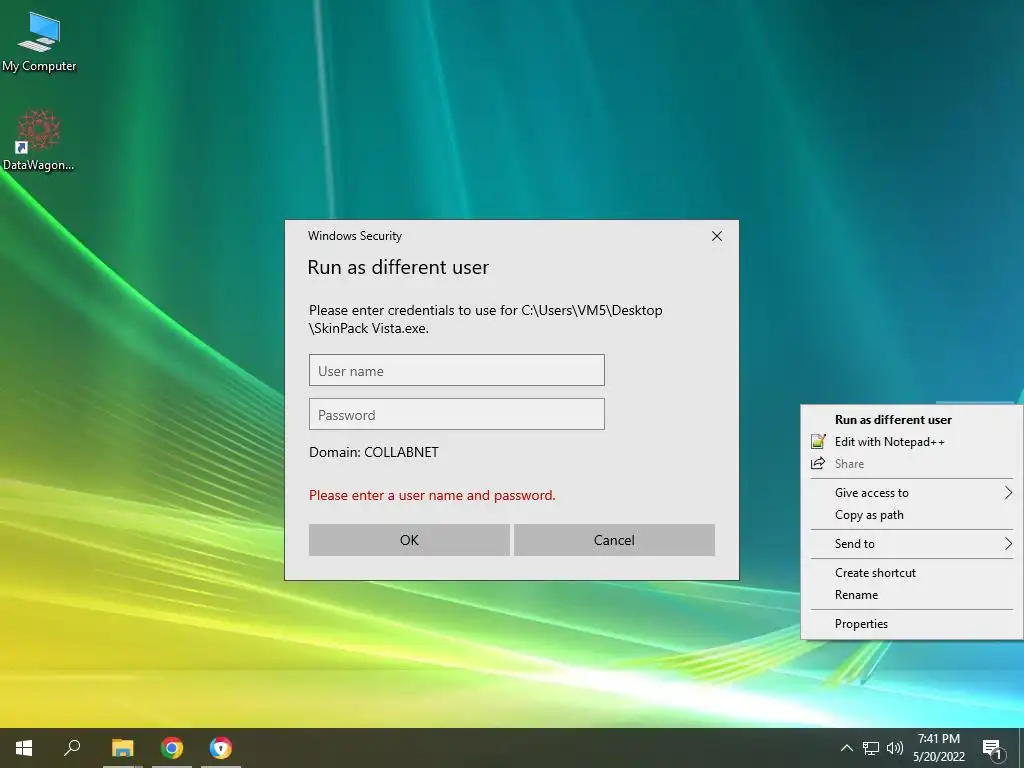Focus the Password field
Image resolution: width=1024 pixels, height=768 pixels.
coord(456,415)
